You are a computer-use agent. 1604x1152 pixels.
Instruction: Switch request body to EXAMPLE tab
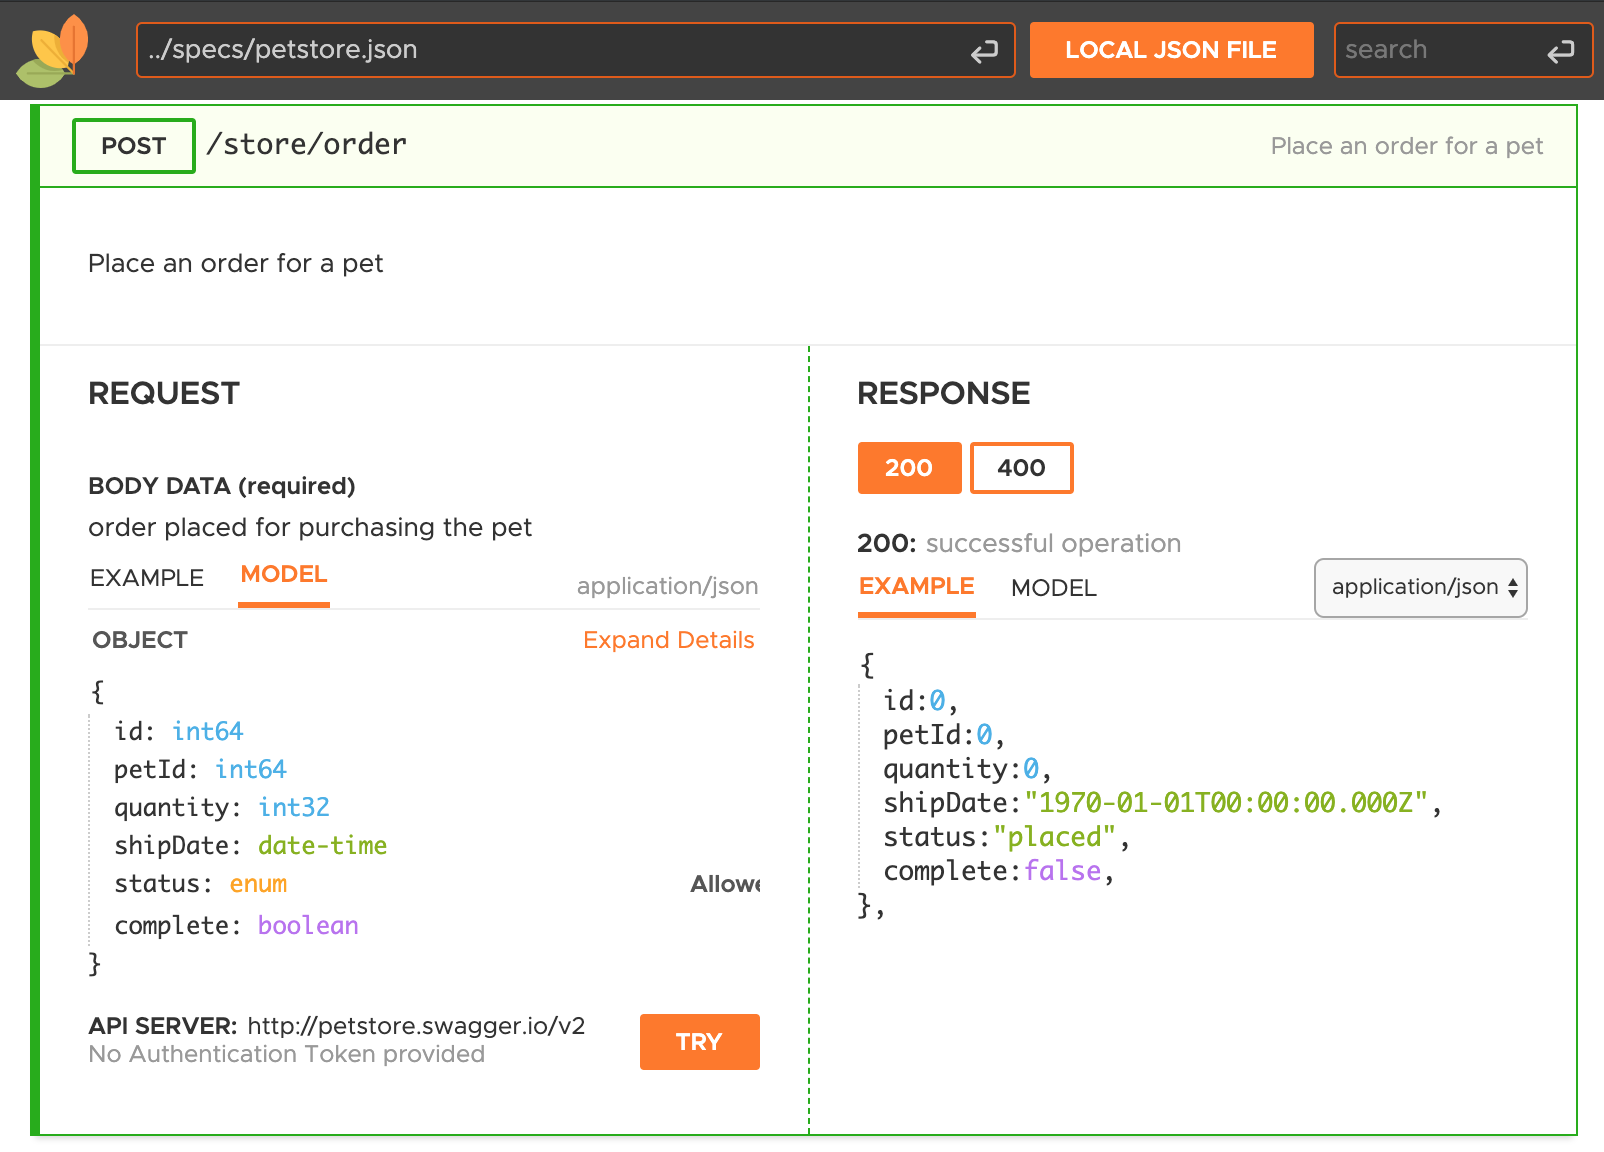147,578
